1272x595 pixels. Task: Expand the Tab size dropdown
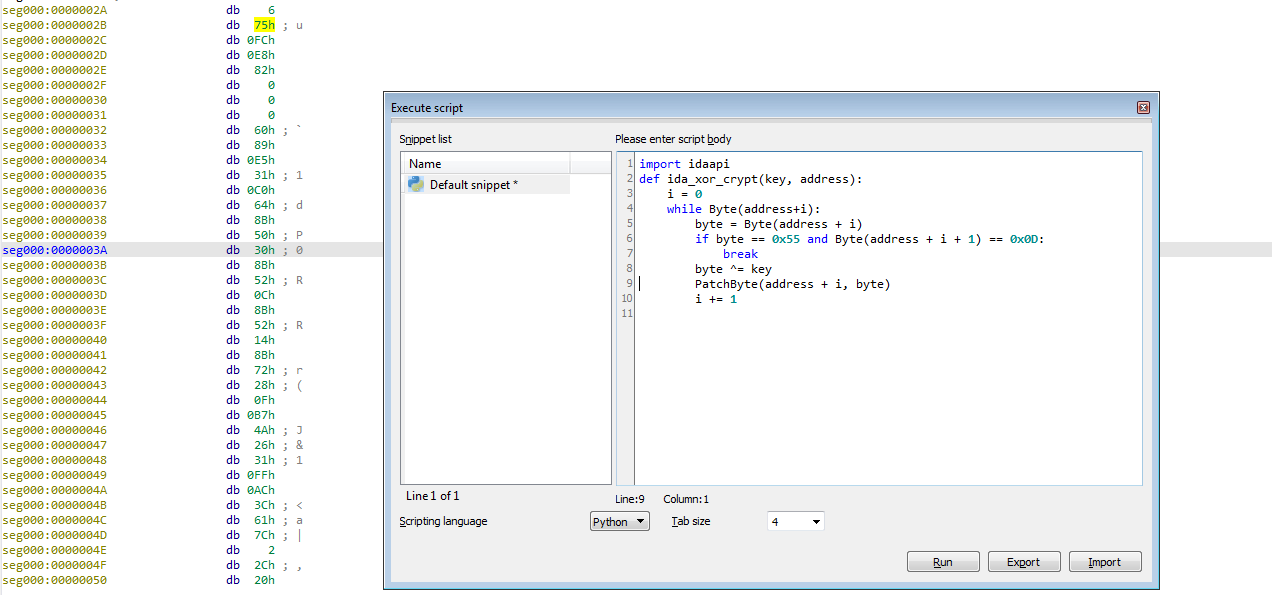click(x=795, y=521)
